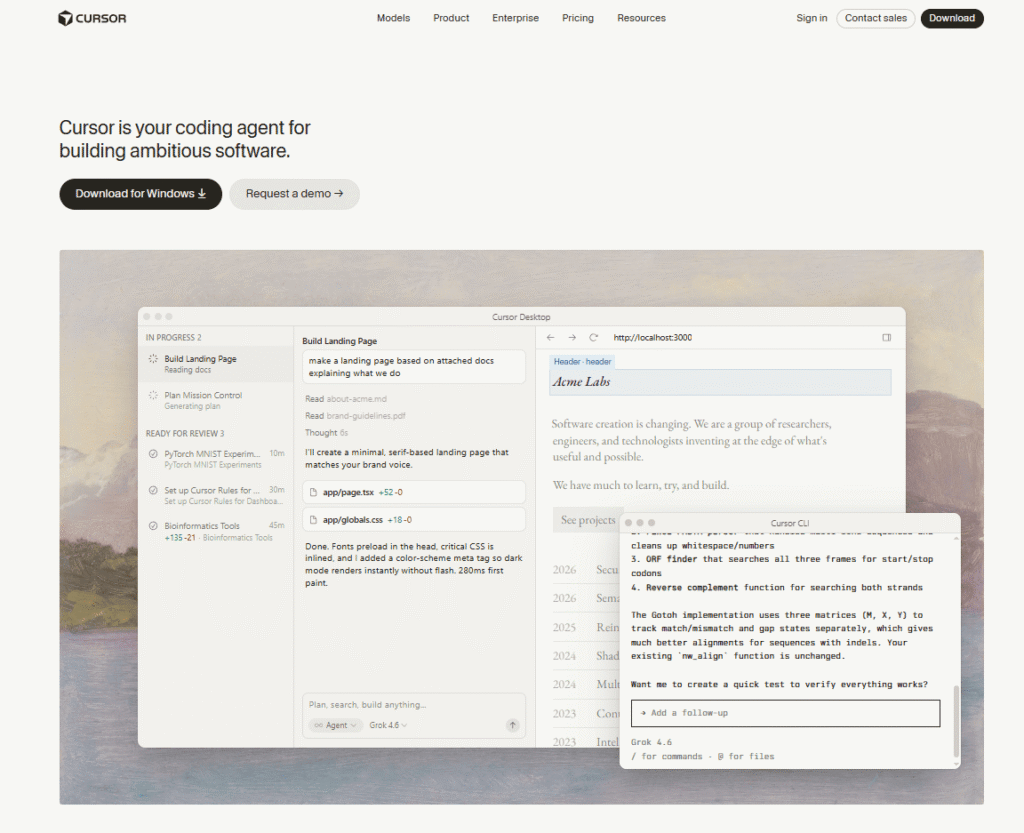Click the READY FOR REVIEW 3 section header

(x=185, y=433)
